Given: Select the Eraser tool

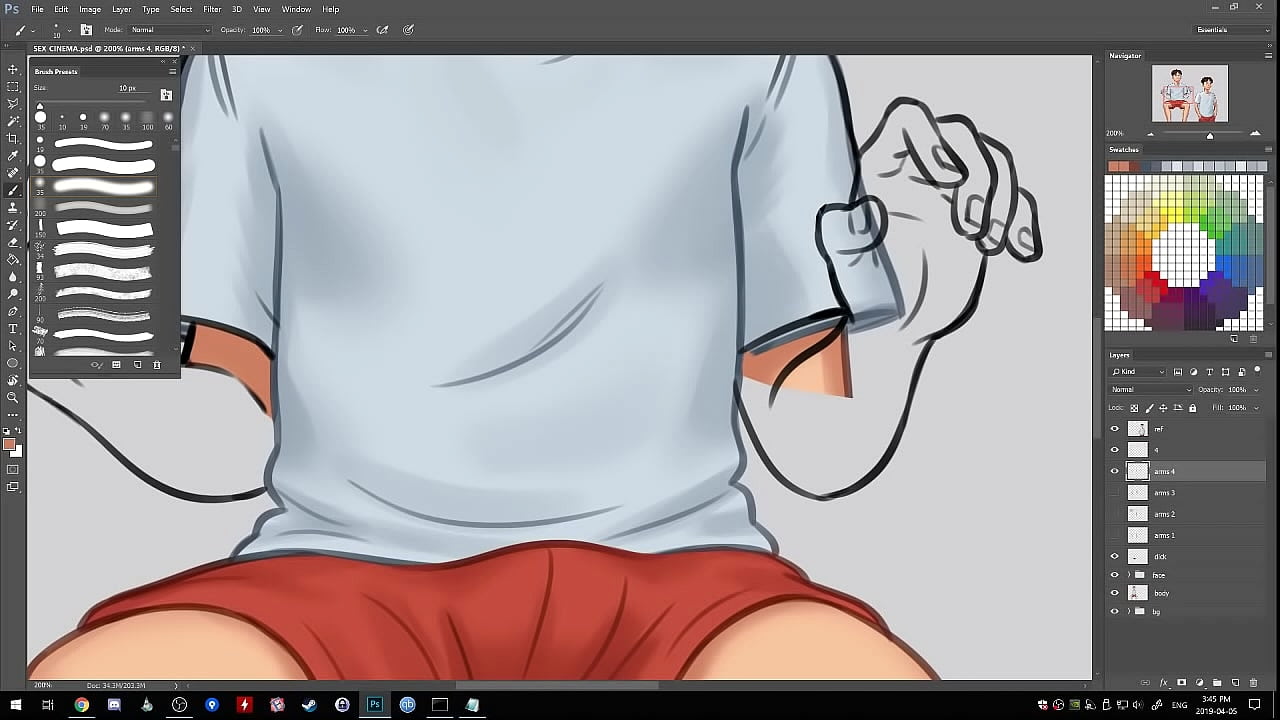Looking at the screenshot, I should pyautogui.click(x=13, y=242).
